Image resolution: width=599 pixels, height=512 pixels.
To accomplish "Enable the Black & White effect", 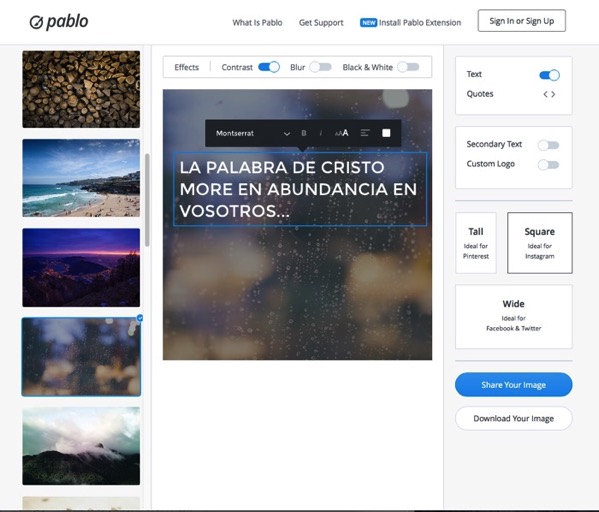I will 408,67.
